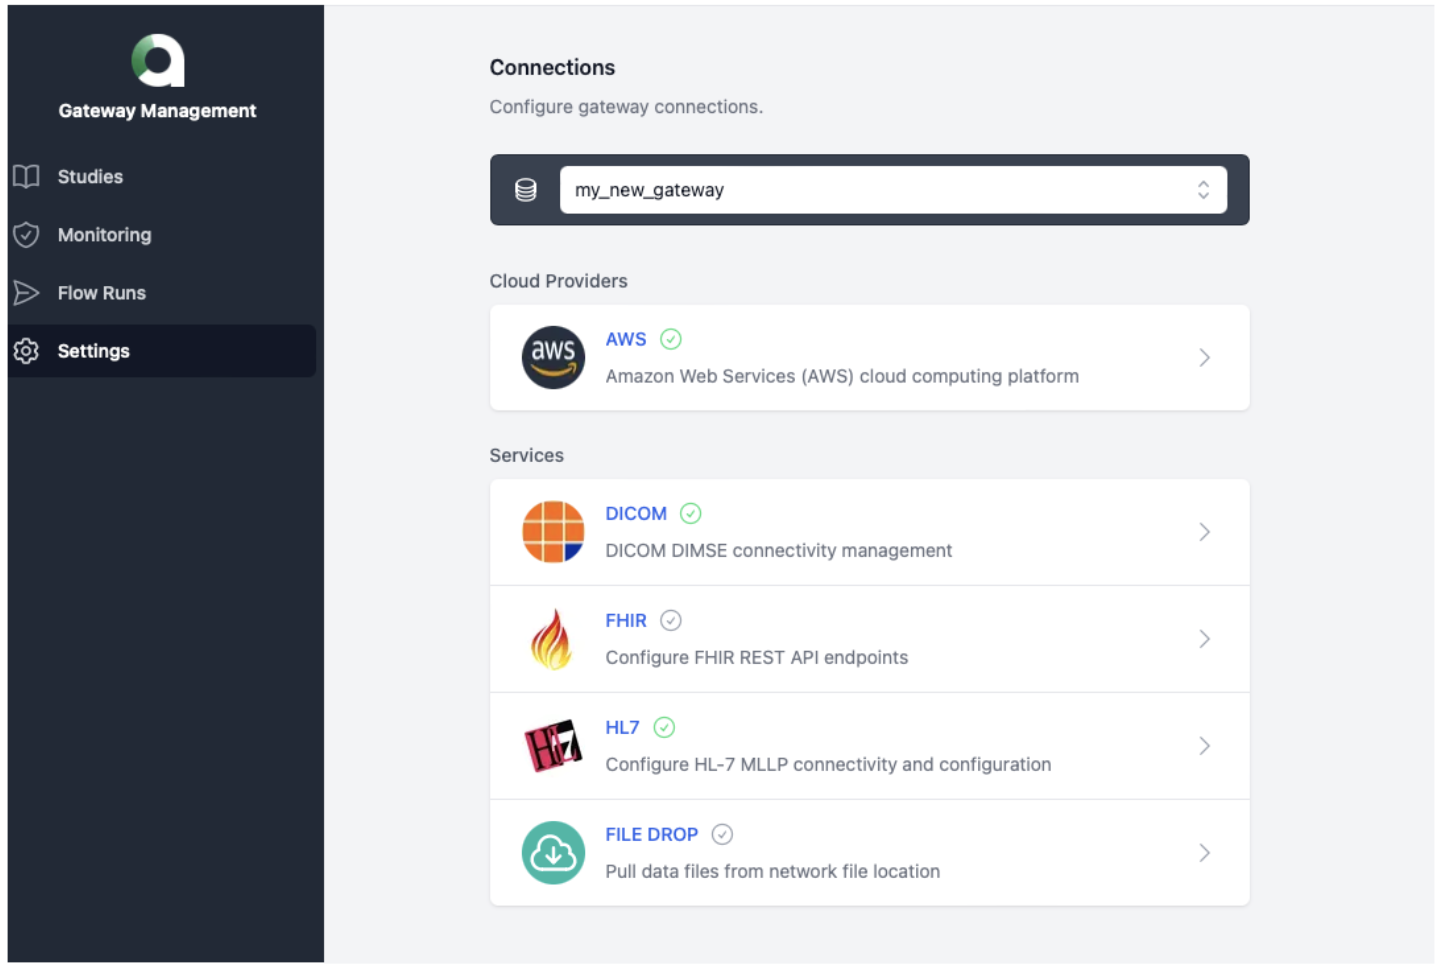This screenshot has height=974, width=1444.
Task: Click the up-down arrows in gateway selector
Action: click(1203, 190)
